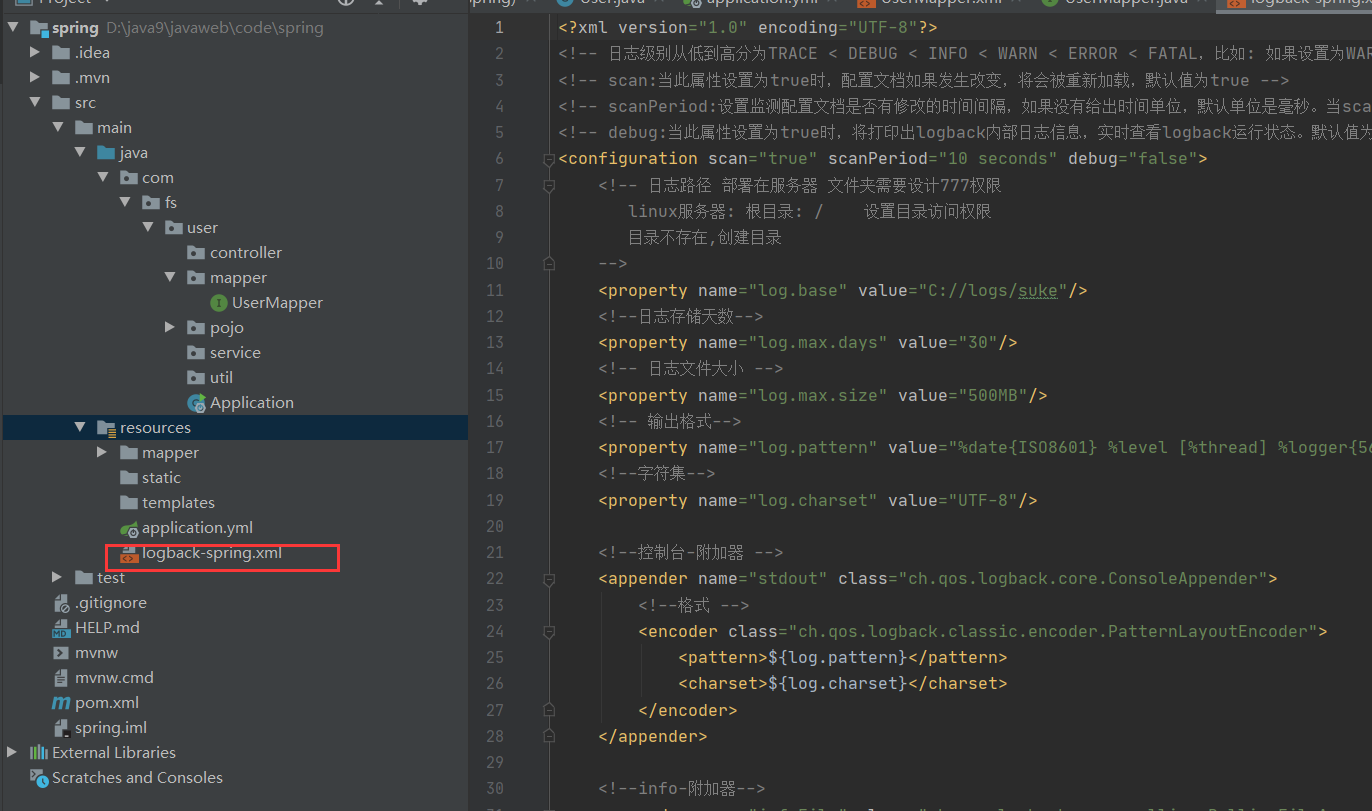
Task: Click 'ch.qos.logback.core.ConsoleAppender' class text
Action: coord(1082,579)
